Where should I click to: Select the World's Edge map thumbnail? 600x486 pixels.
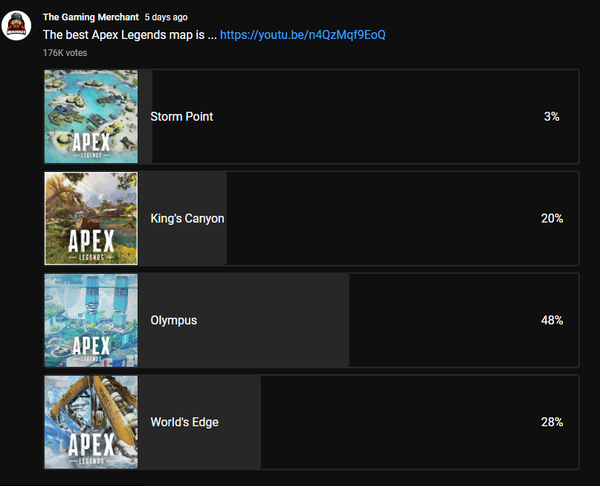coord(91,422)
